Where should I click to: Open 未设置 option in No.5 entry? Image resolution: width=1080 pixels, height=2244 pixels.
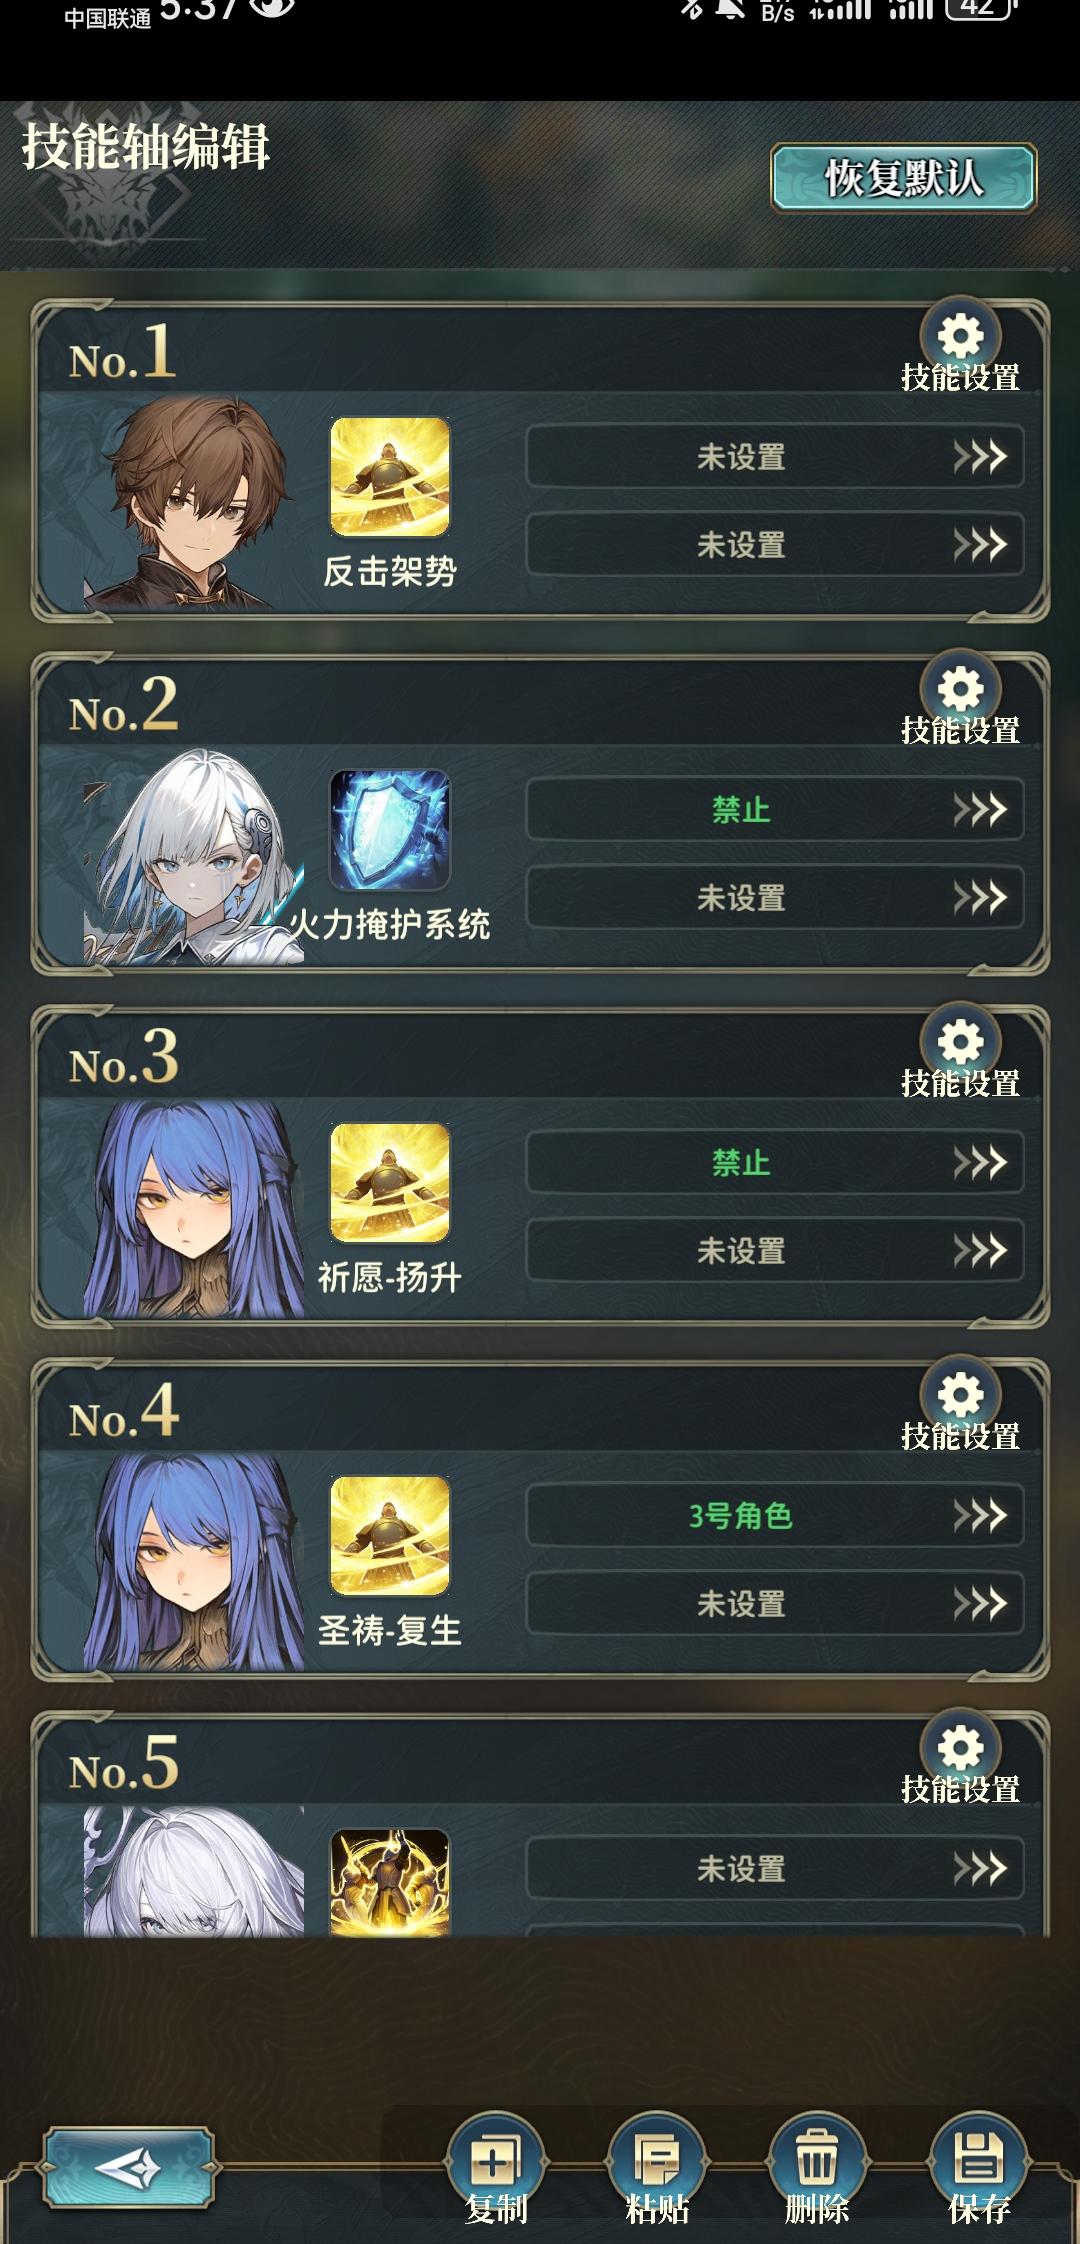(775, 1868)
